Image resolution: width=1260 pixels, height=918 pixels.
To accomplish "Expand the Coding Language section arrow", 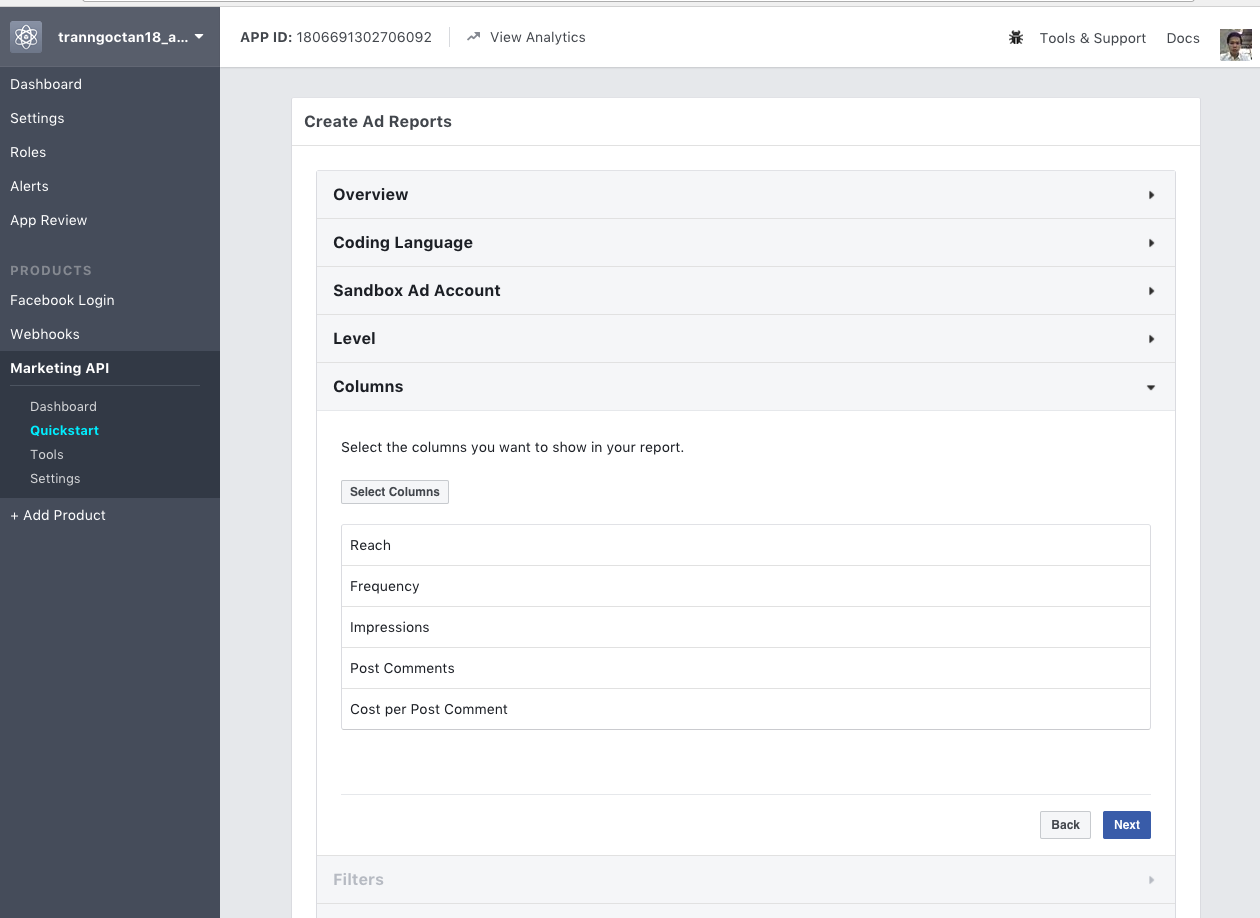I will 1151,243.
